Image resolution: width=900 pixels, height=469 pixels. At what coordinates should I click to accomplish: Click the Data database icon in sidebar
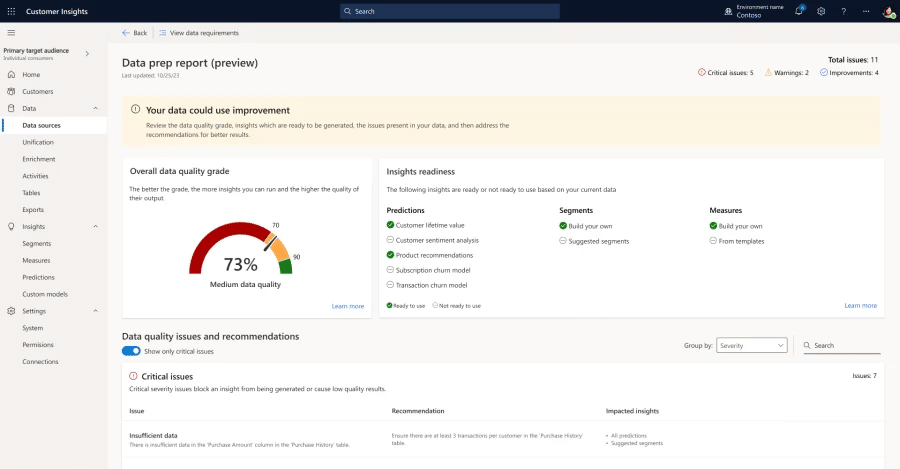pos(11,108)
